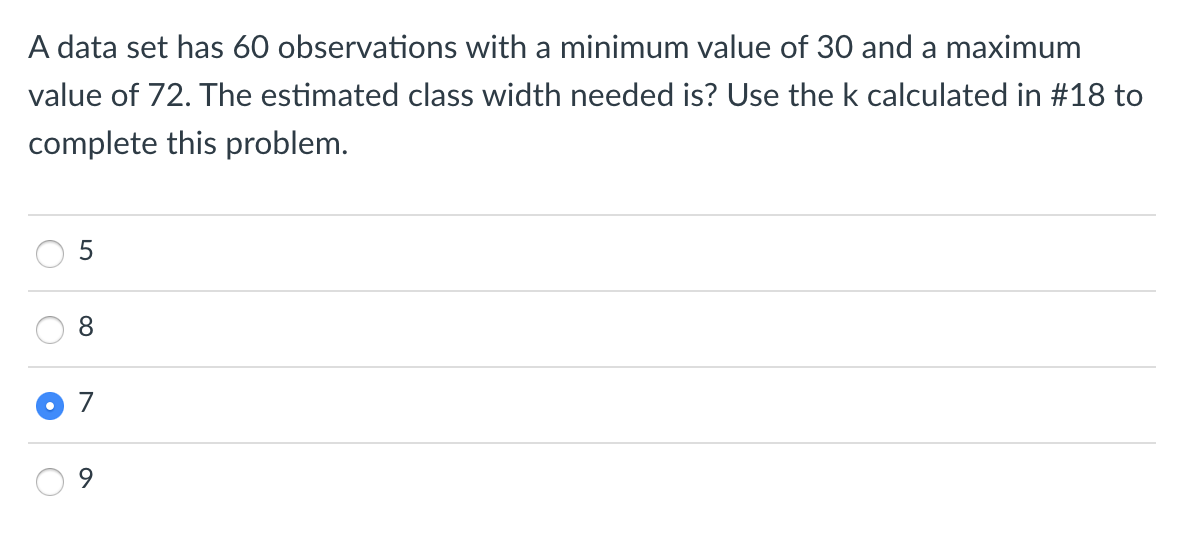Click the word "observations" in the question
Viewport: 1192px width, 556px height.
coord(367,48)
